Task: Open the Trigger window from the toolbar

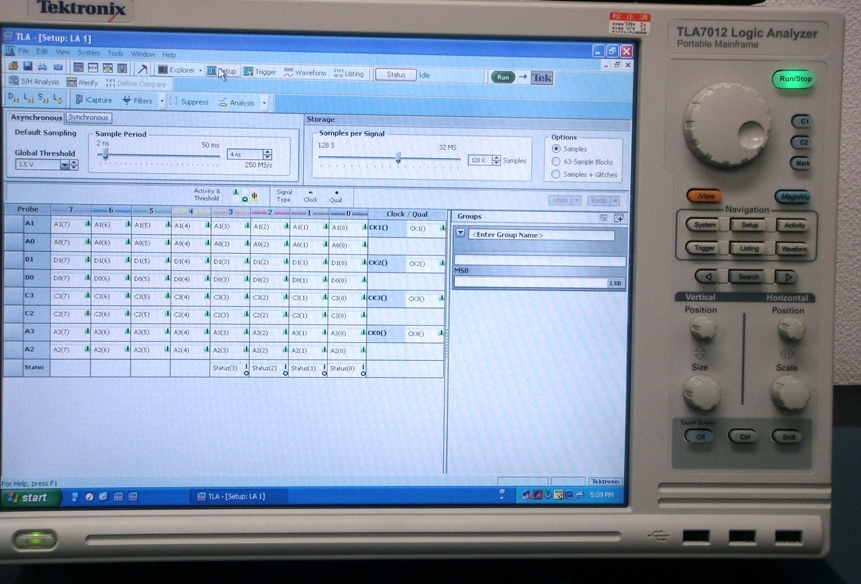Action: coord(260,71)
